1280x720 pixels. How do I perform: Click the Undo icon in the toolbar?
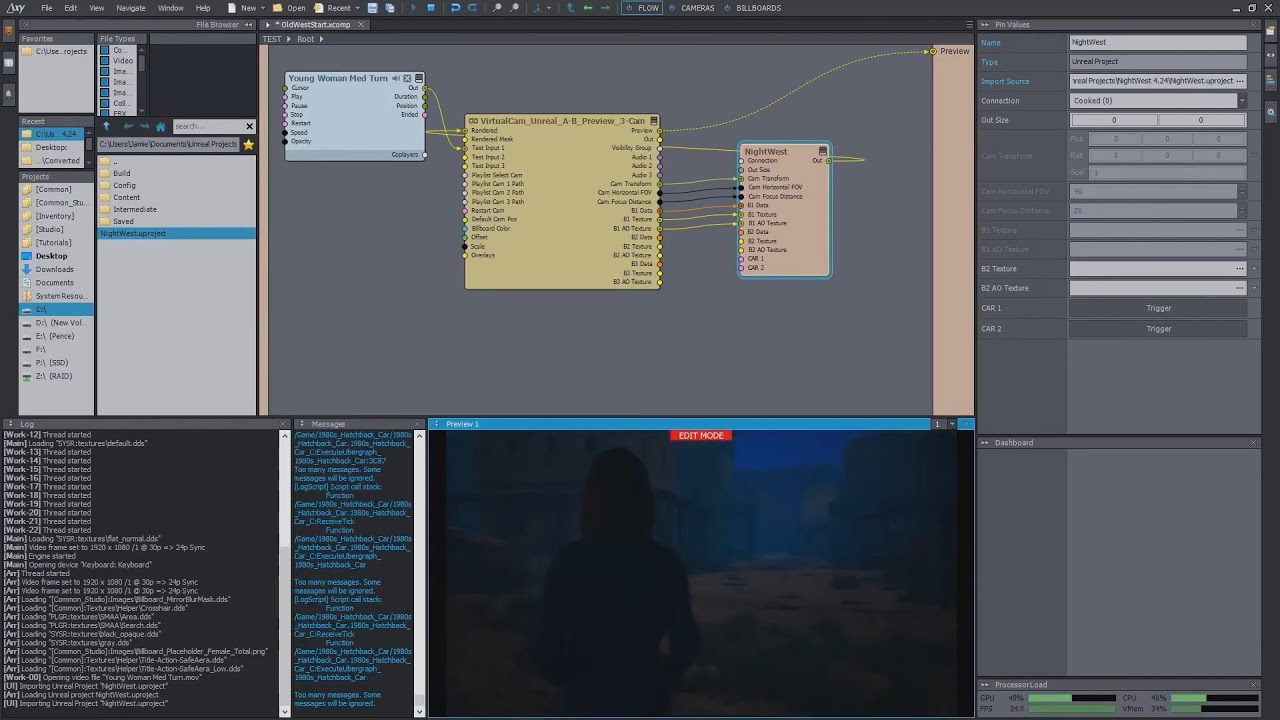click(x=456, y=8)
